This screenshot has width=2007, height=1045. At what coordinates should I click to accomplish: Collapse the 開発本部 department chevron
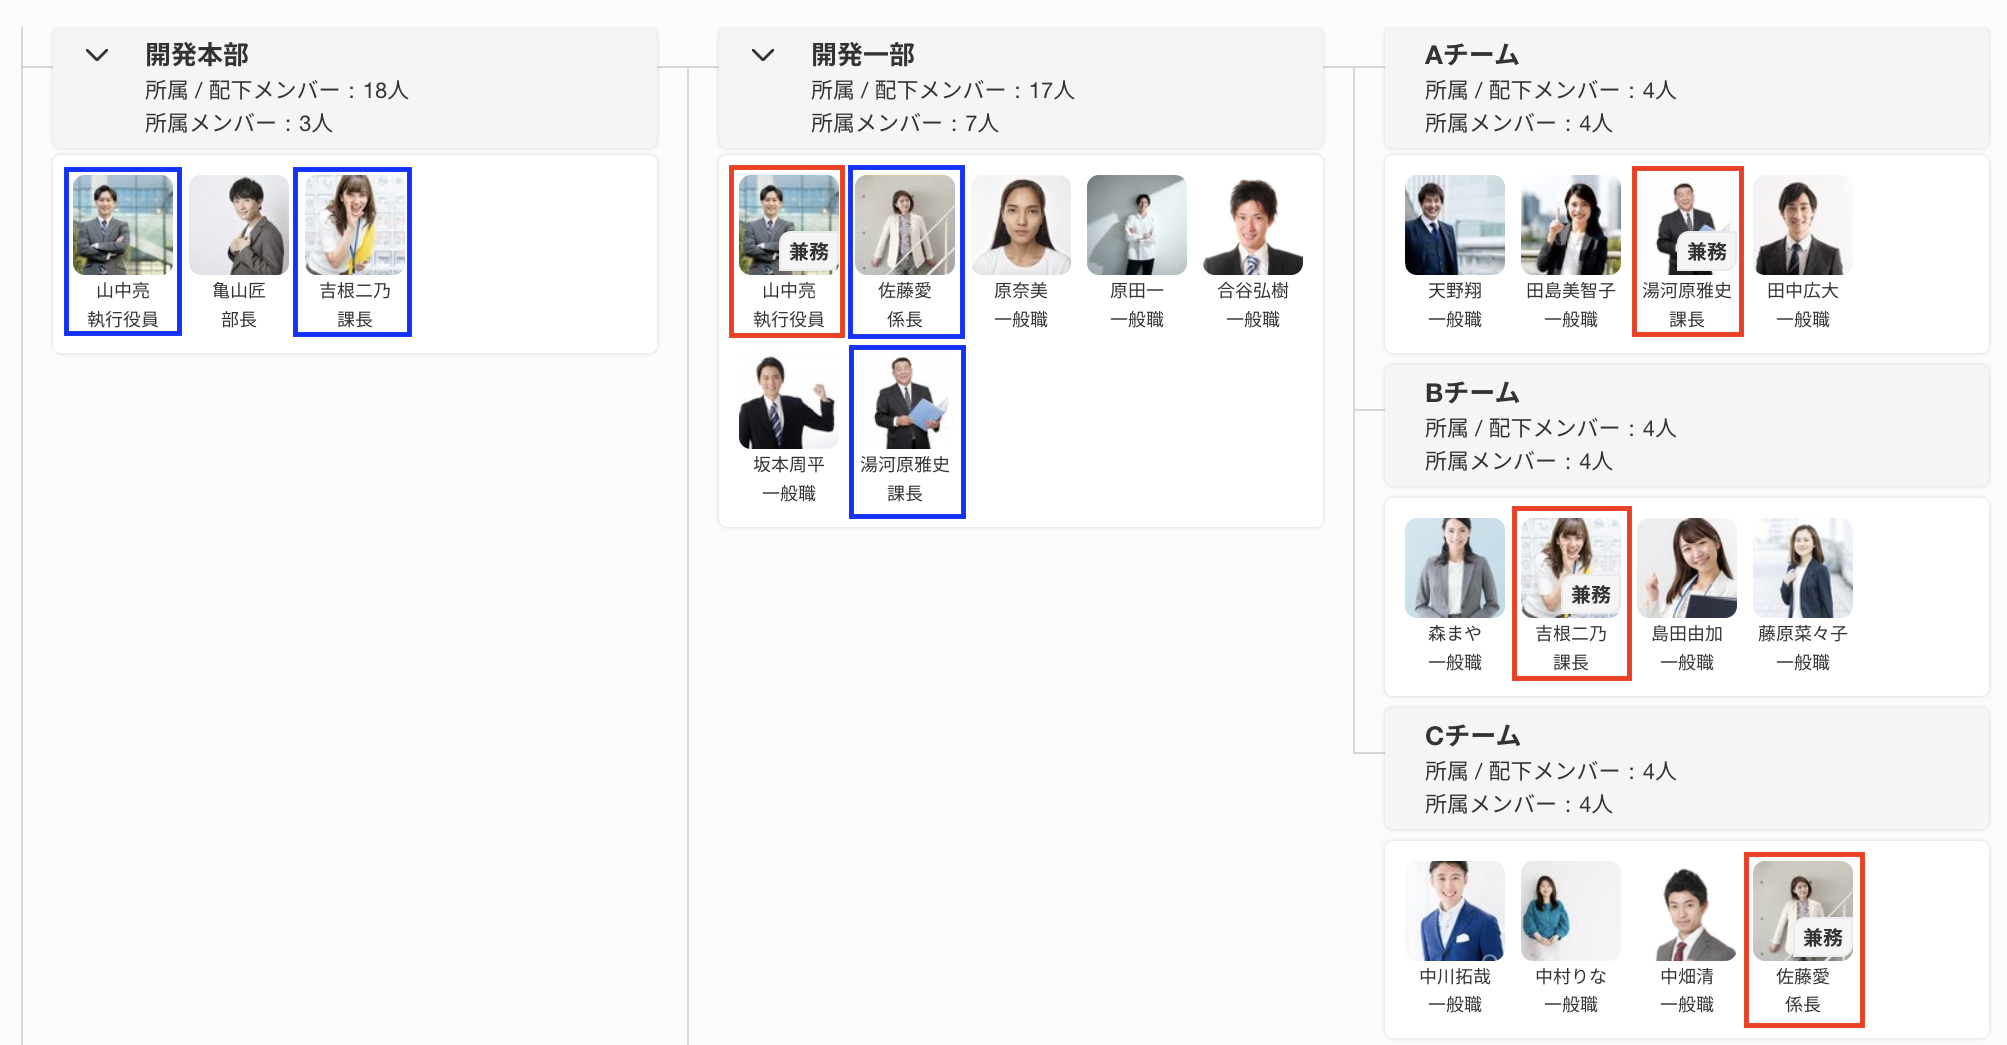97,55
